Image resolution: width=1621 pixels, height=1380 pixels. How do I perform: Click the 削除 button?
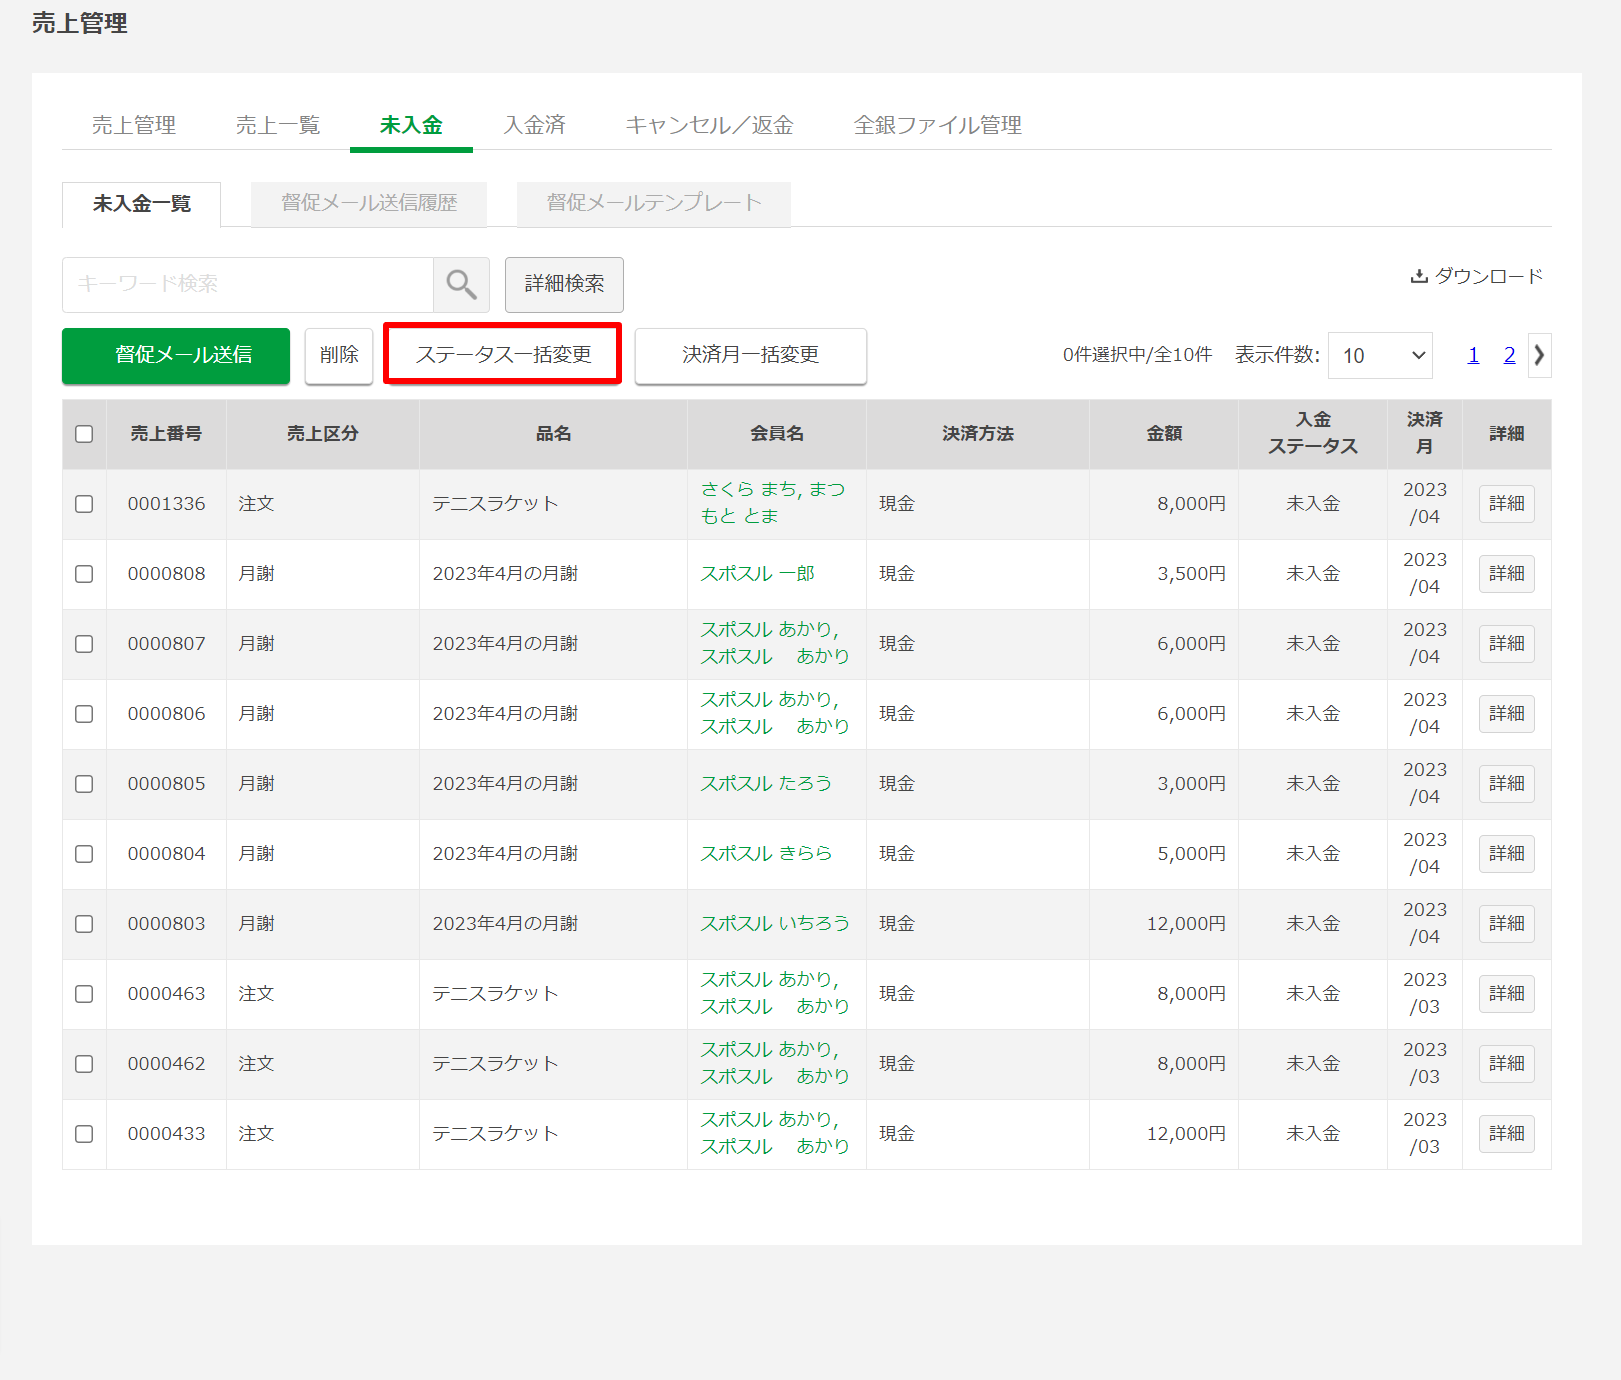click(x=339, y=356)
